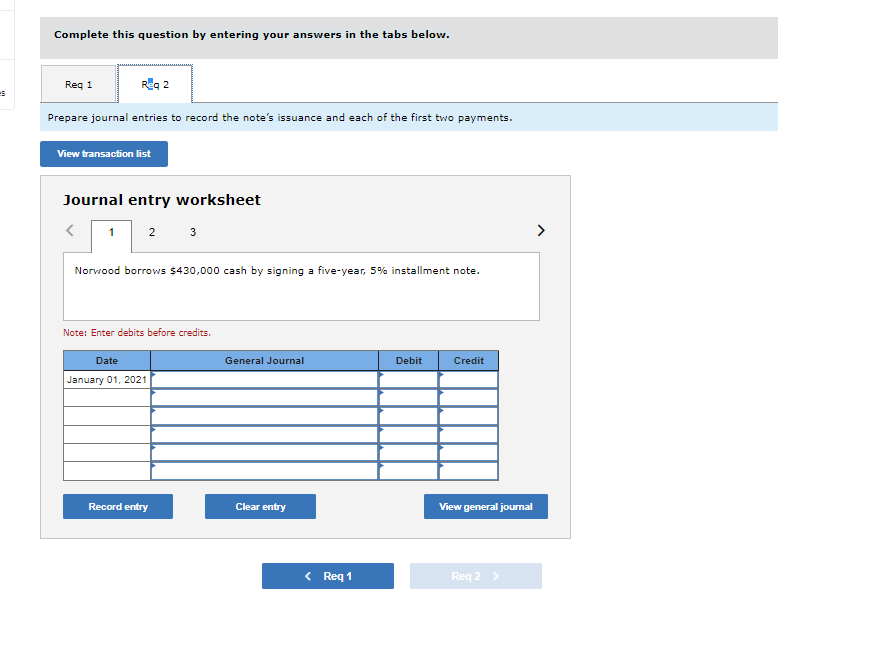Viewport: 883px width, 671px height.
Task: Open View general journal
Action: point(485,507)
